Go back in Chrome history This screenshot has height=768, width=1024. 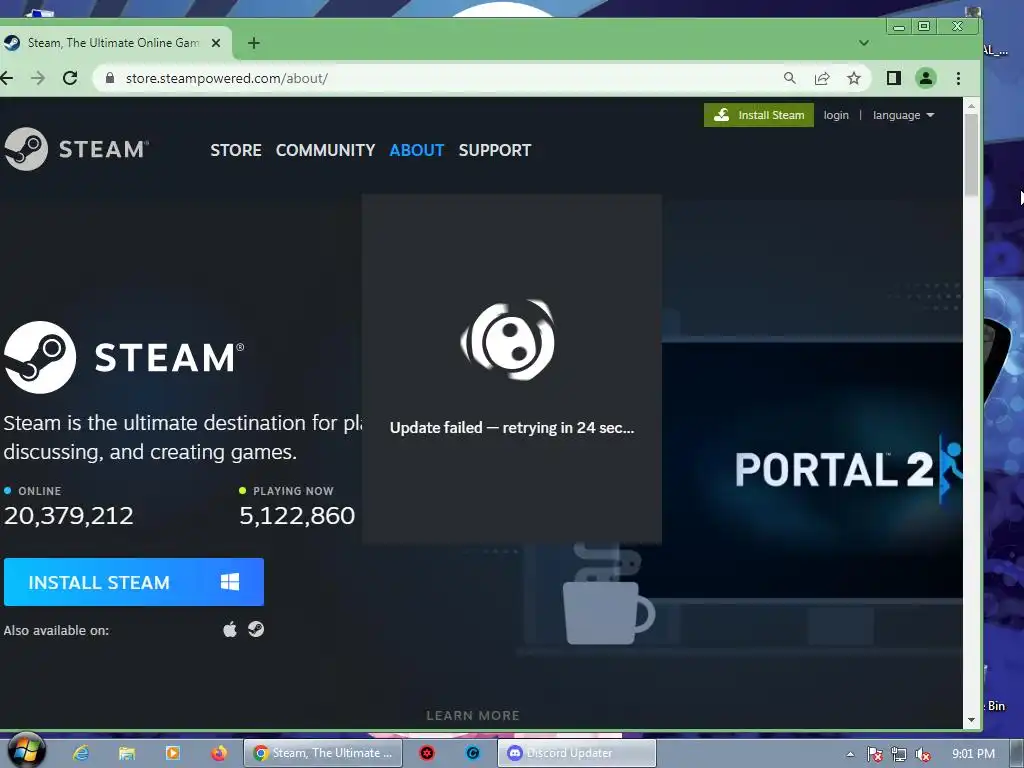7,78
